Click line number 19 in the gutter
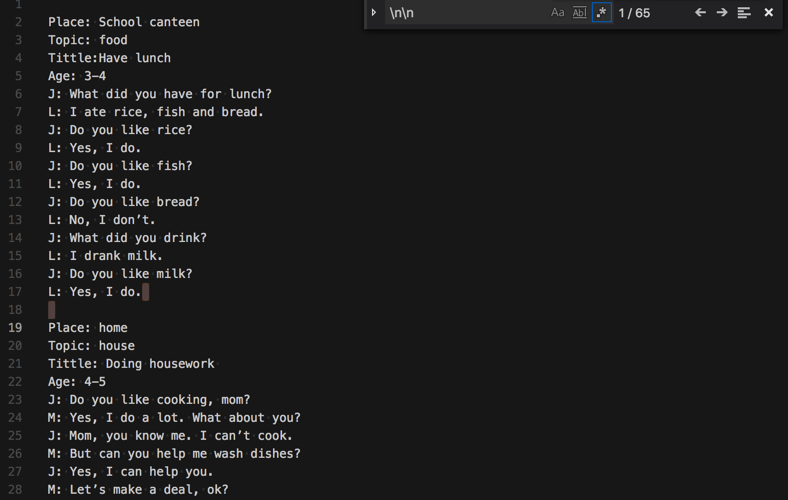Screen dimensions: 788x500 (x=16, y=328)
